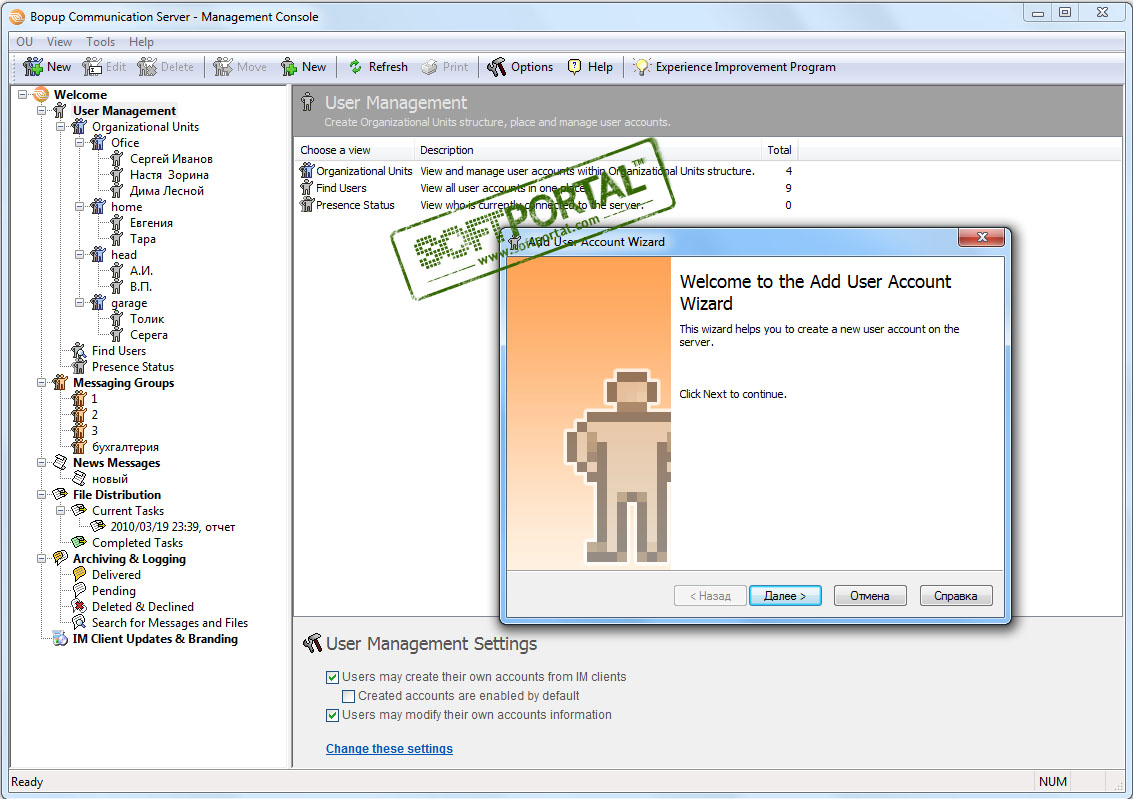Viewport: 1133px width, 799px height.
Task: Click the Move toolbar icon
Action: point(223,67)
